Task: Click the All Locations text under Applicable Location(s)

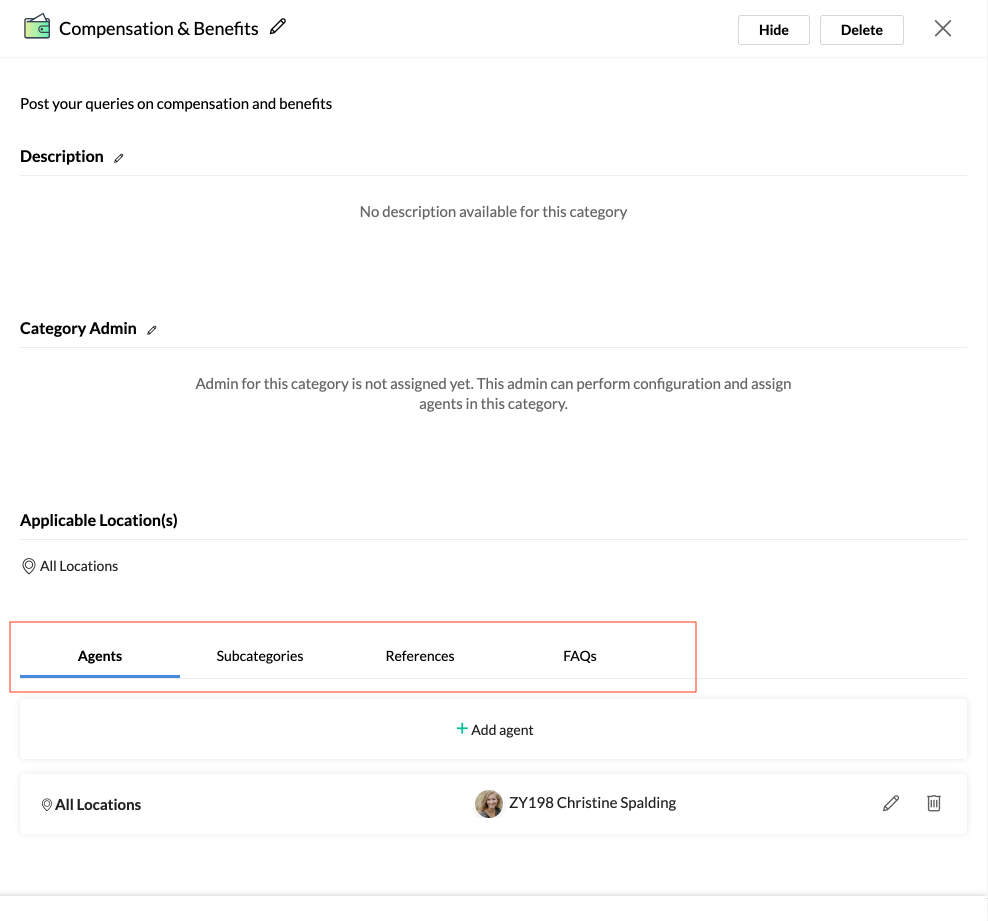Action: pos(79,566)
